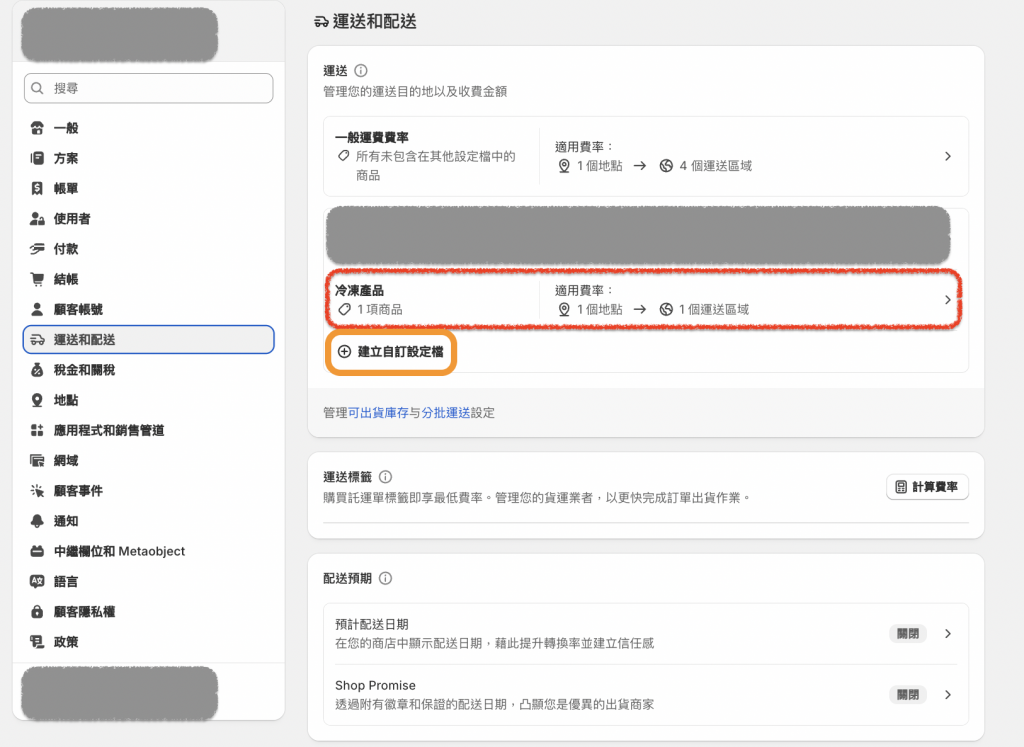
Task: Click the shopping cart icon for 結帳
Action: (38, 279)
